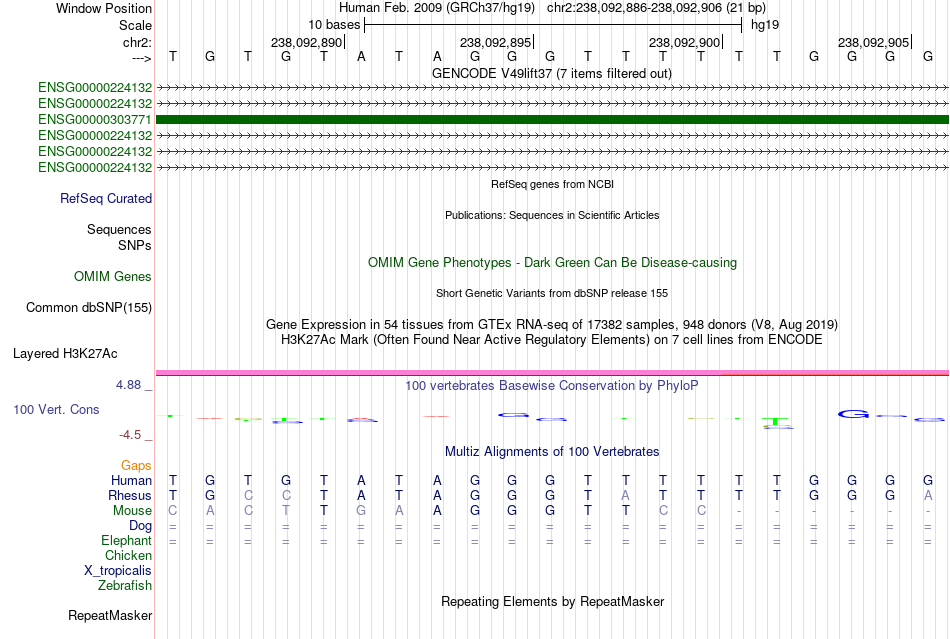Image resolution: width=950 pixels, height=639 pixels.
Task: Click the 10 bases scale label
Action: tap(334, 25)
